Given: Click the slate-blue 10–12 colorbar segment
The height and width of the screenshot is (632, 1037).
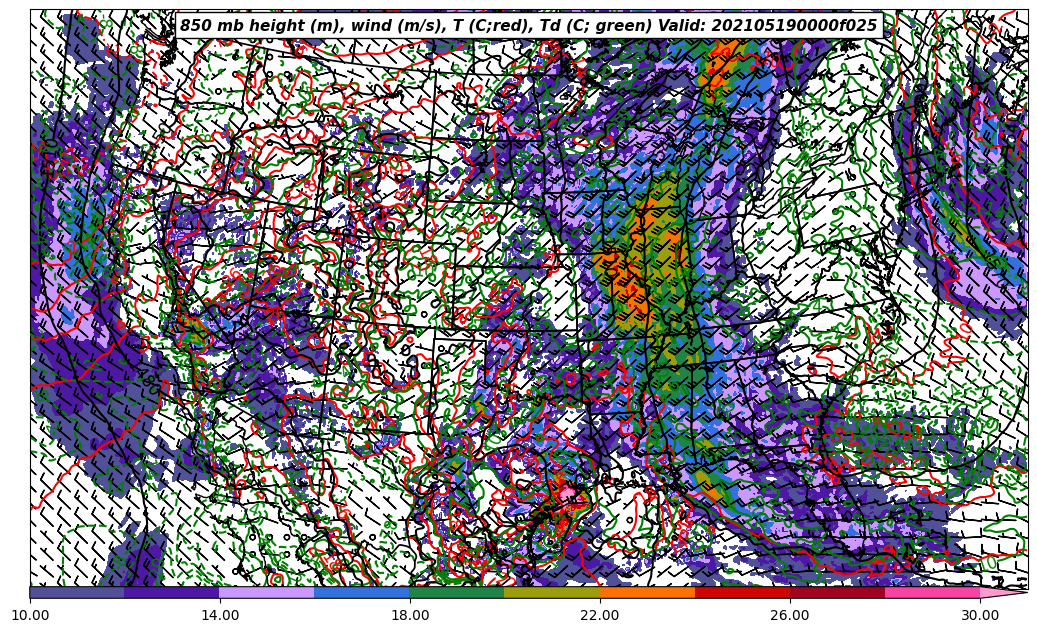Looking at the screenshot, I should [x=77, y=592].
